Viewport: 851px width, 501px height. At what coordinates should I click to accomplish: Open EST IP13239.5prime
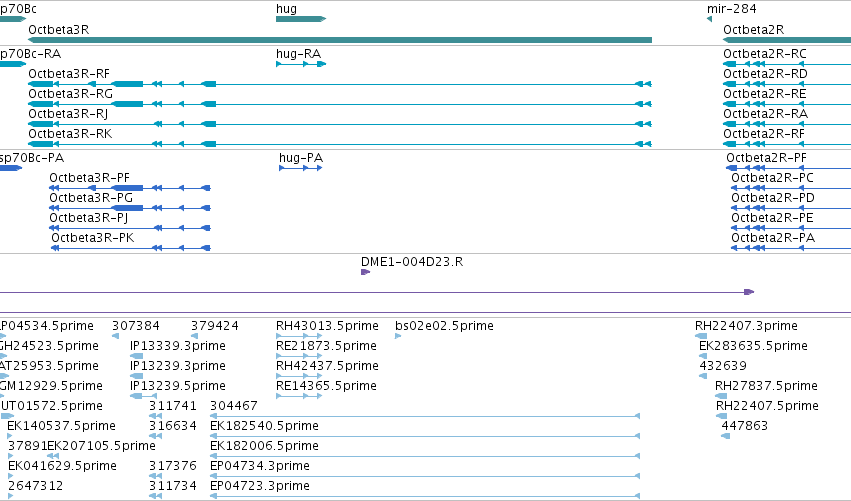coord(177,386)
